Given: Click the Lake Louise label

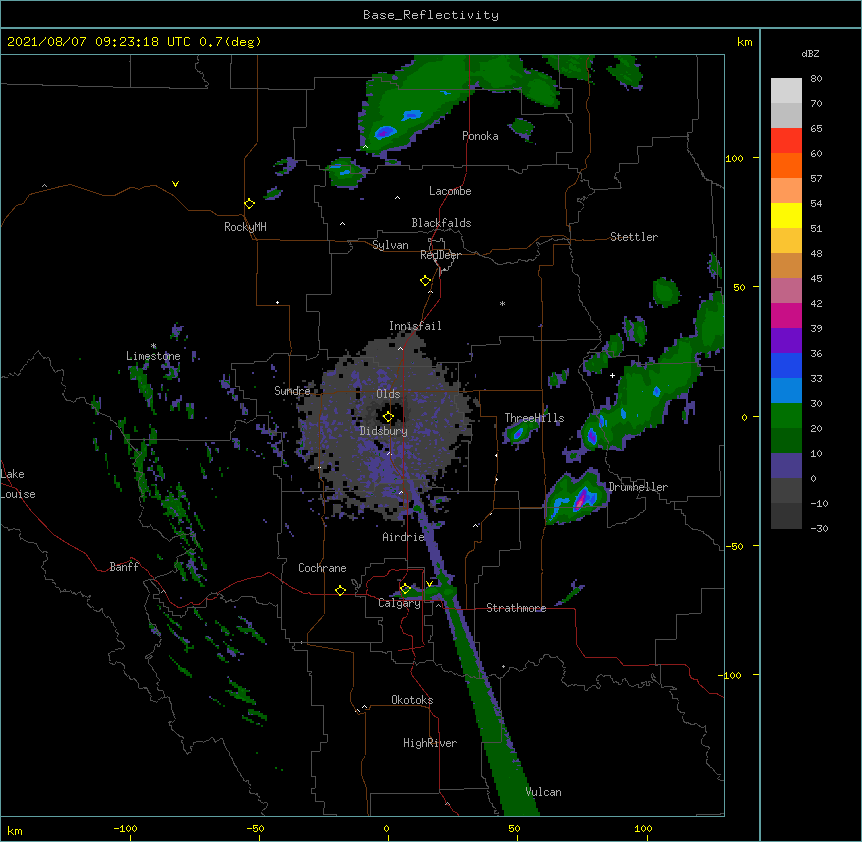Looking at the screenshot, I should pos(18,484).
